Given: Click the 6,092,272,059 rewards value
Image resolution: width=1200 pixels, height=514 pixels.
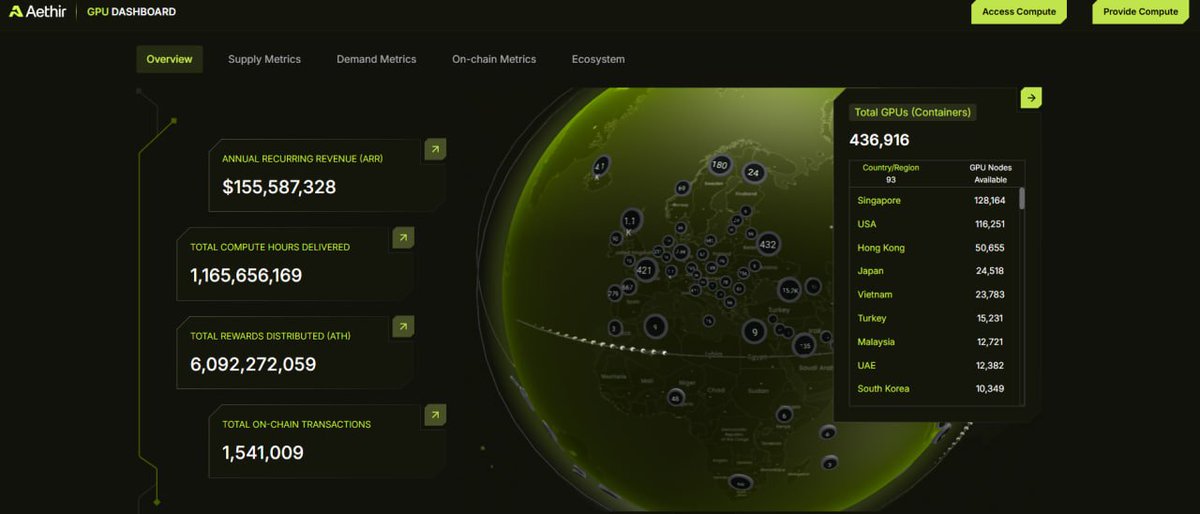Looking at the screenshot, I should pos(253,364).
